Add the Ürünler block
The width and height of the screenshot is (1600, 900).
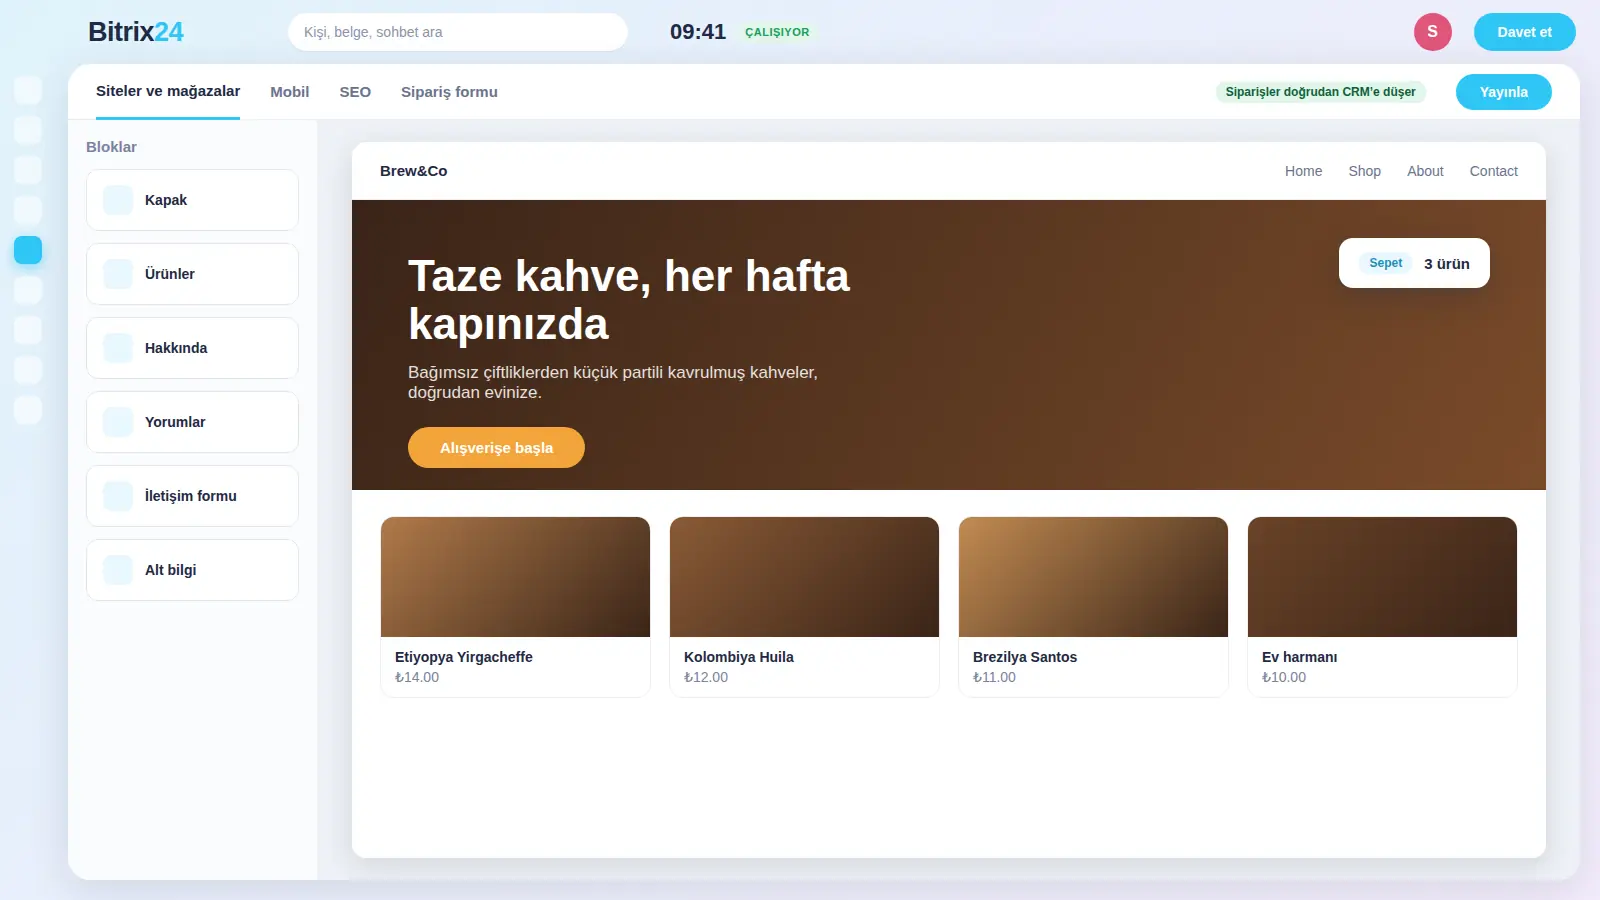point(192,274)
